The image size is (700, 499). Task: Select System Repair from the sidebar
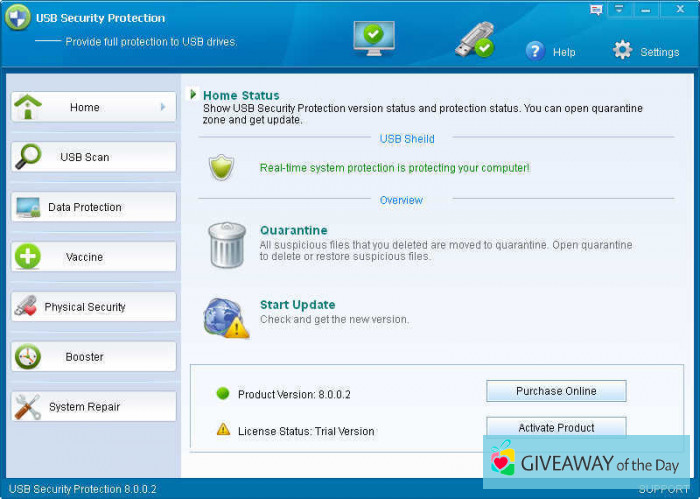pos(93,407)
